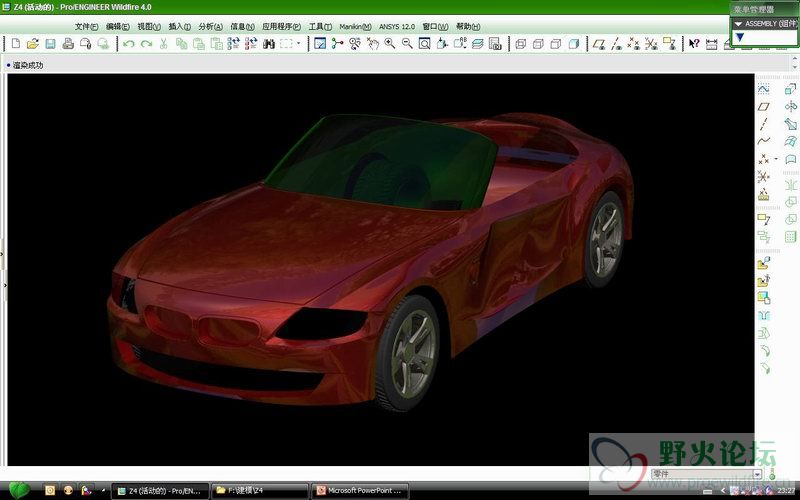Open Paste Special toolbar icon
Screen dimensions: 800x500
tap(216, 44)
